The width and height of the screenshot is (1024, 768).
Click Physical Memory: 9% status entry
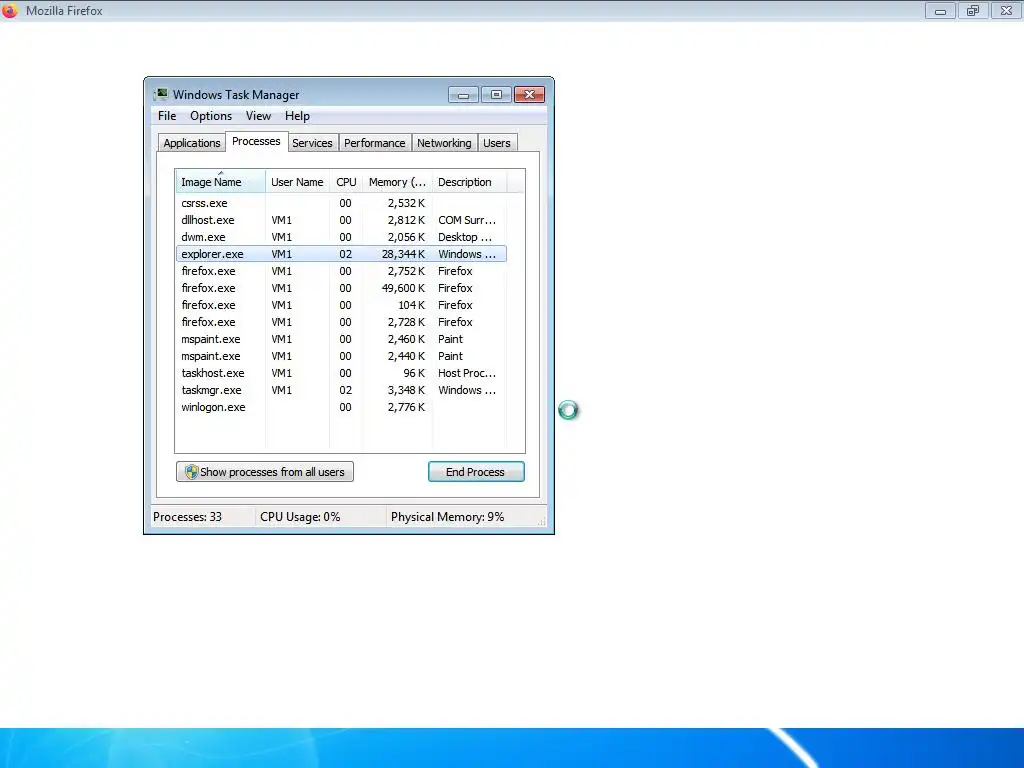pyautogui.click(x=447, y=517)
